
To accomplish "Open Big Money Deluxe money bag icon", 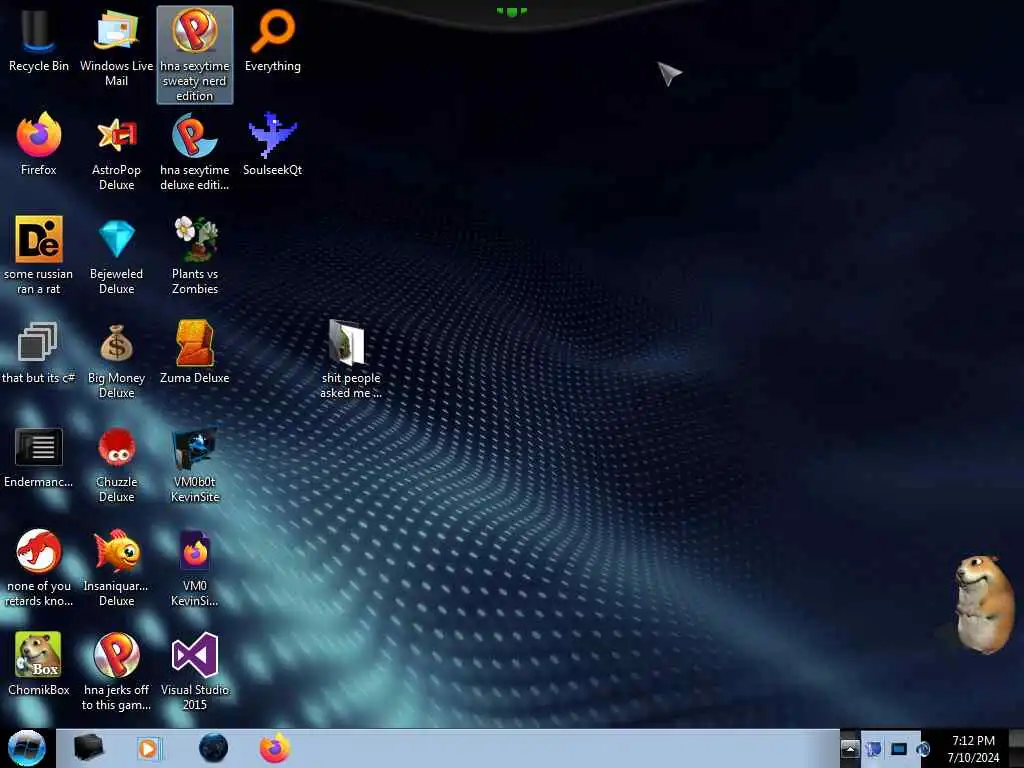I will (x=116, y=360).
